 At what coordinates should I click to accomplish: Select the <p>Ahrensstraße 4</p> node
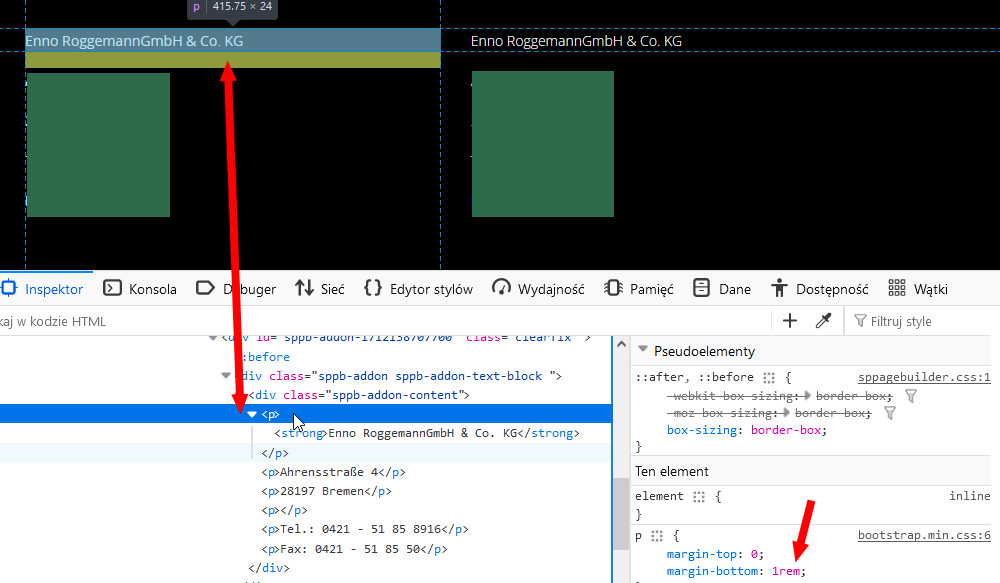[333, 472]
